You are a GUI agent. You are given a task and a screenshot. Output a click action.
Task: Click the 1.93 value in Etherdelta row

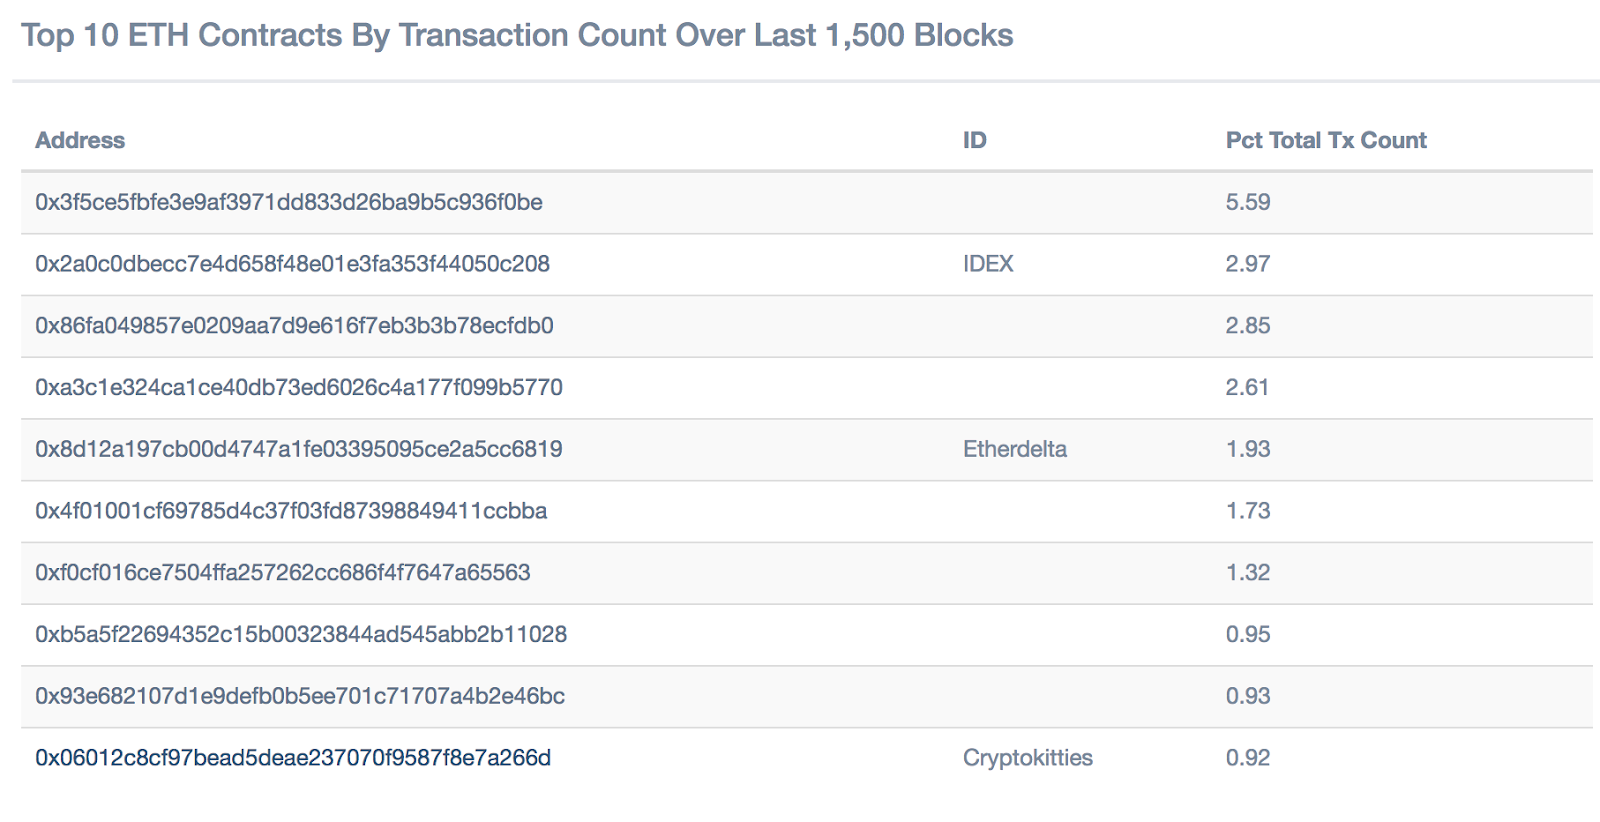pyautogui.click(x=1247, y=450)
